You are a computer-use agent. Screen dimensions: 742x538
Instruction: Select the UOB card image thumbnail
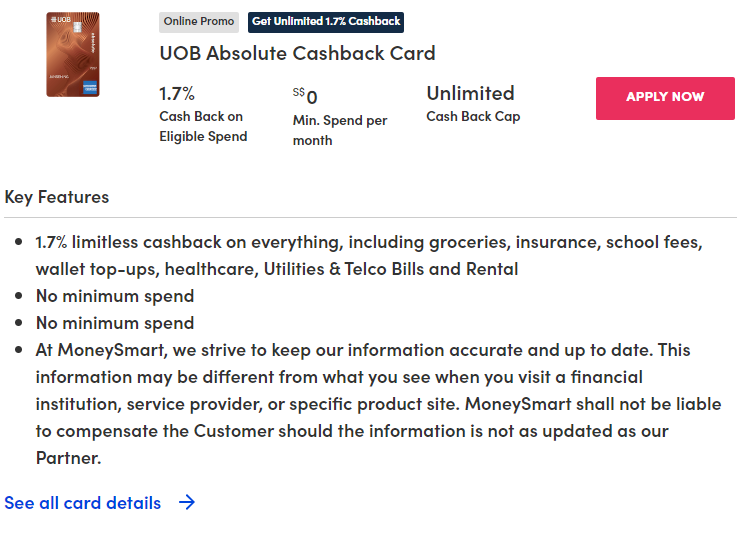point(72,55)
